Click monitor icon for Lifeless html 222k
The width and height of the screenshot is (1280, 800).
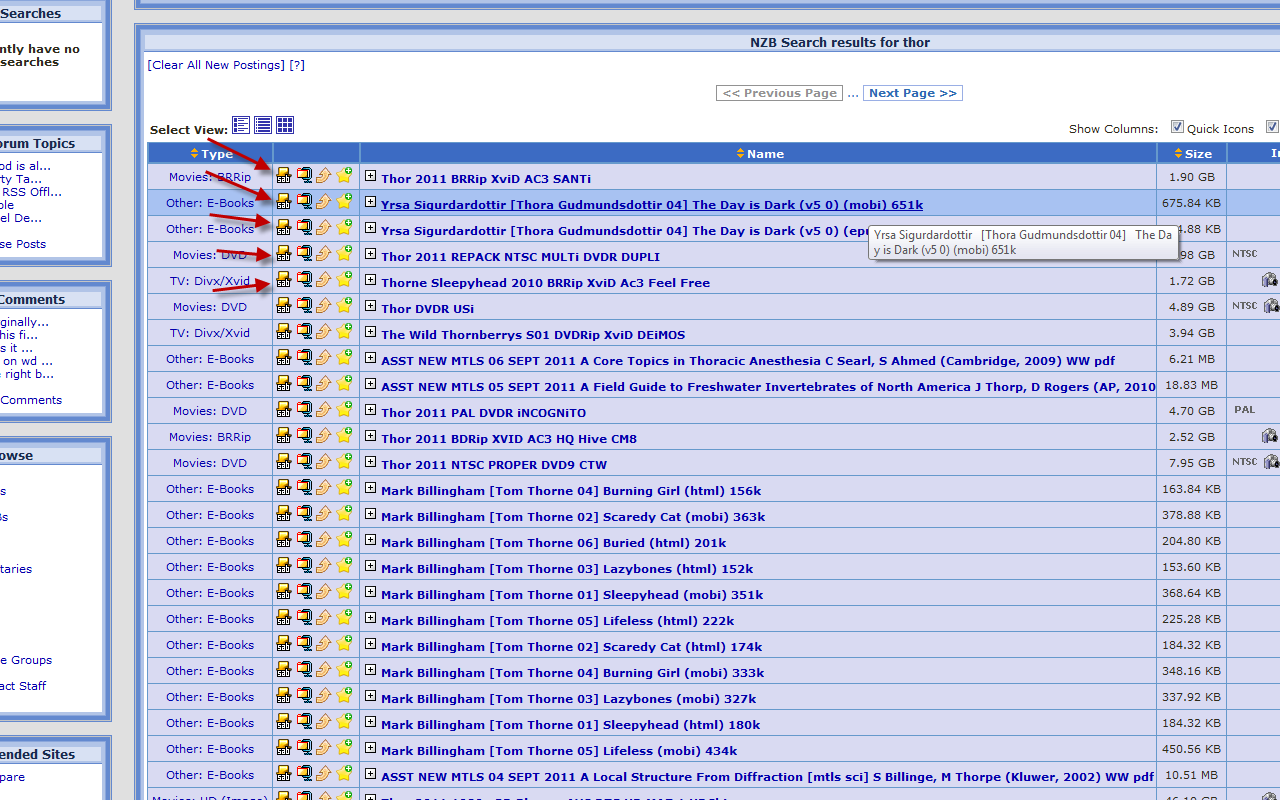click(304, 618)
